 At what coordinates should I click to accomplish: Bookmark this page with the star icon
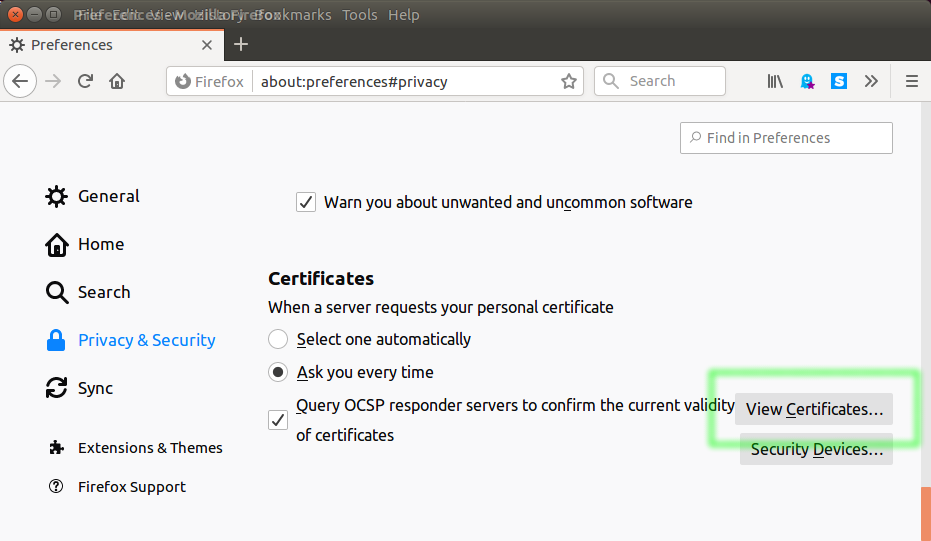point(568,81)
